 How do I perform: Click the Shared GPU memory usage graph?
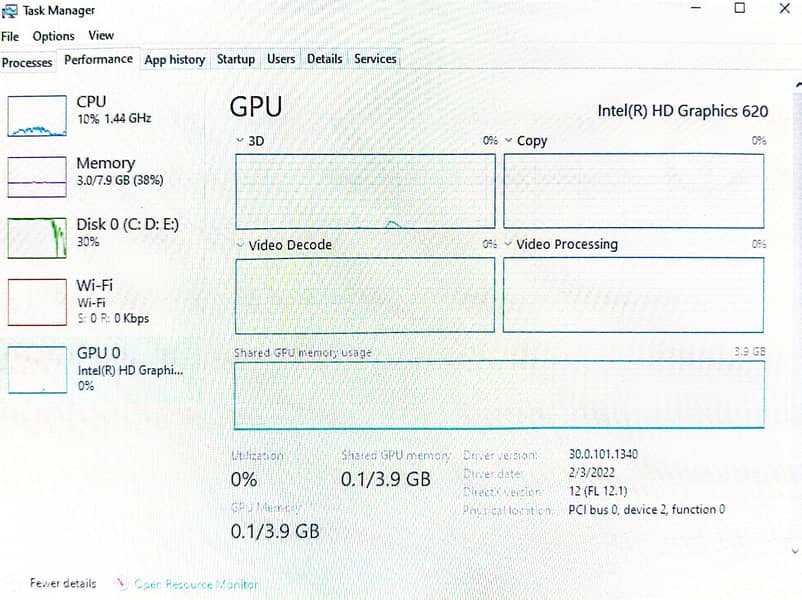[x=497, y=394]
